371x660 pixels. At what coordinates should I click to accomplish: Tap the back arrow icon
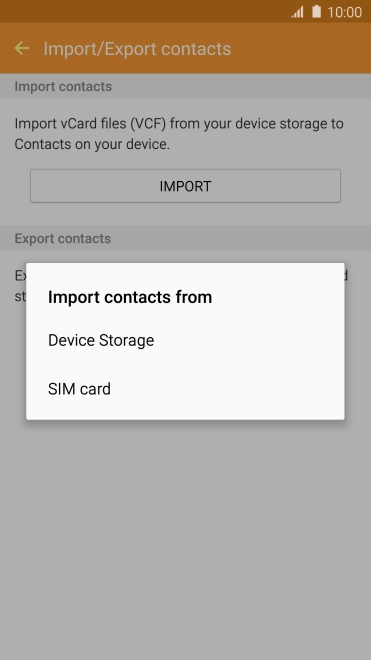tap(21, 48)
